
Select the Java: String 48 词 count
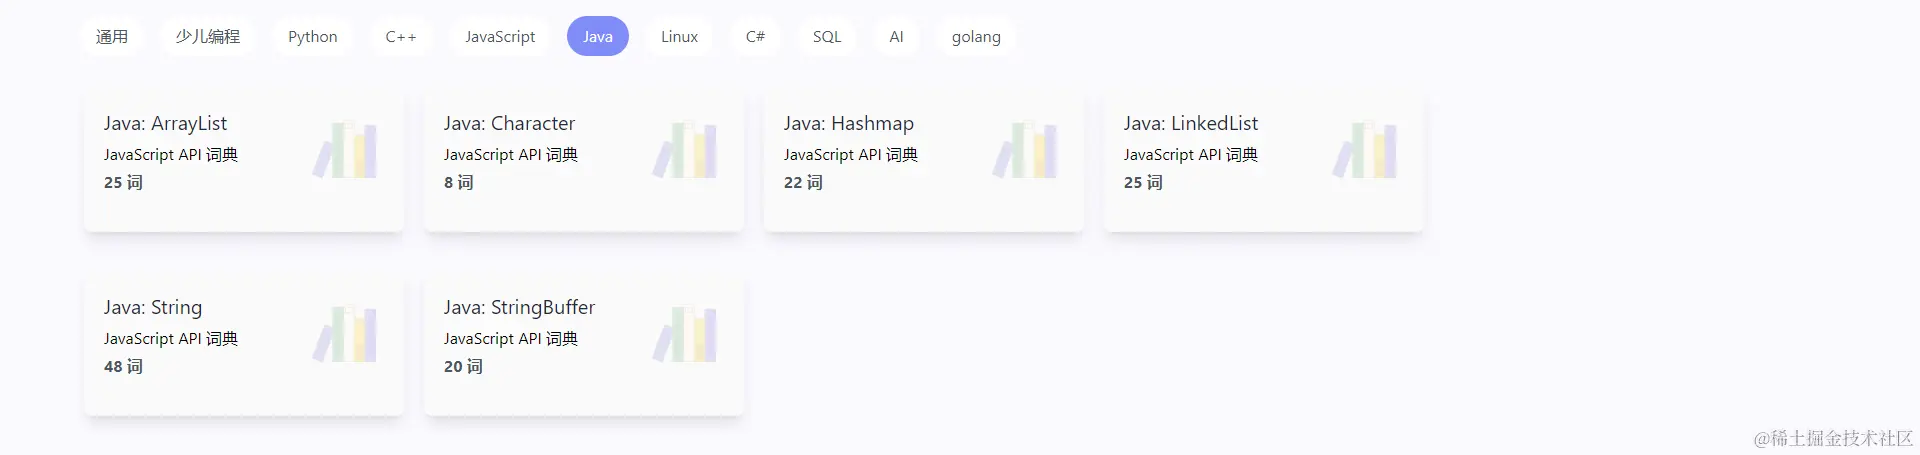point(124,367)
